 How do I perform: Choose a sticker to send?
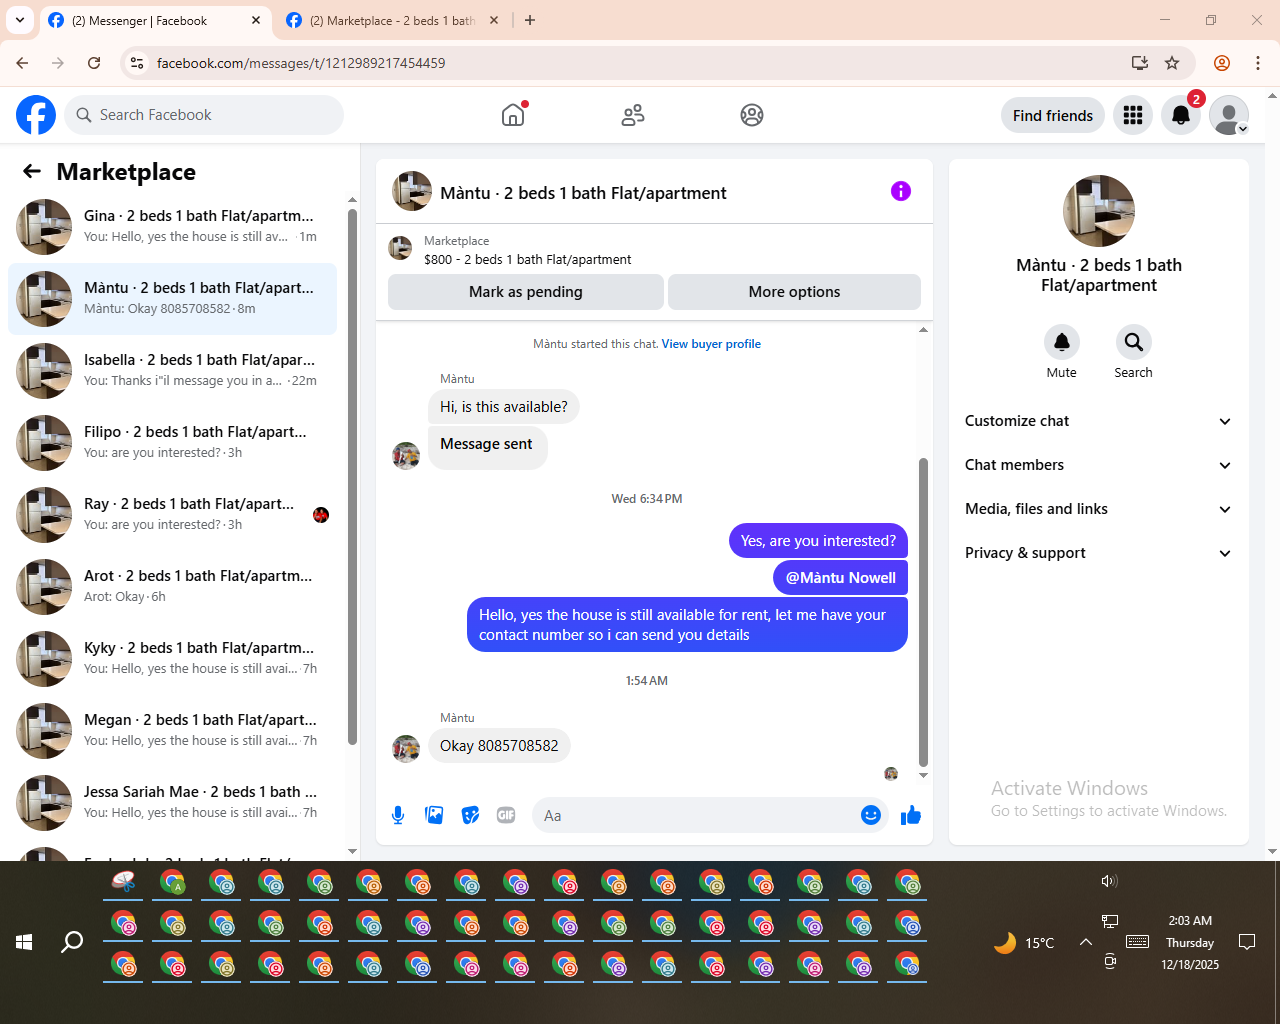point(470,815)
